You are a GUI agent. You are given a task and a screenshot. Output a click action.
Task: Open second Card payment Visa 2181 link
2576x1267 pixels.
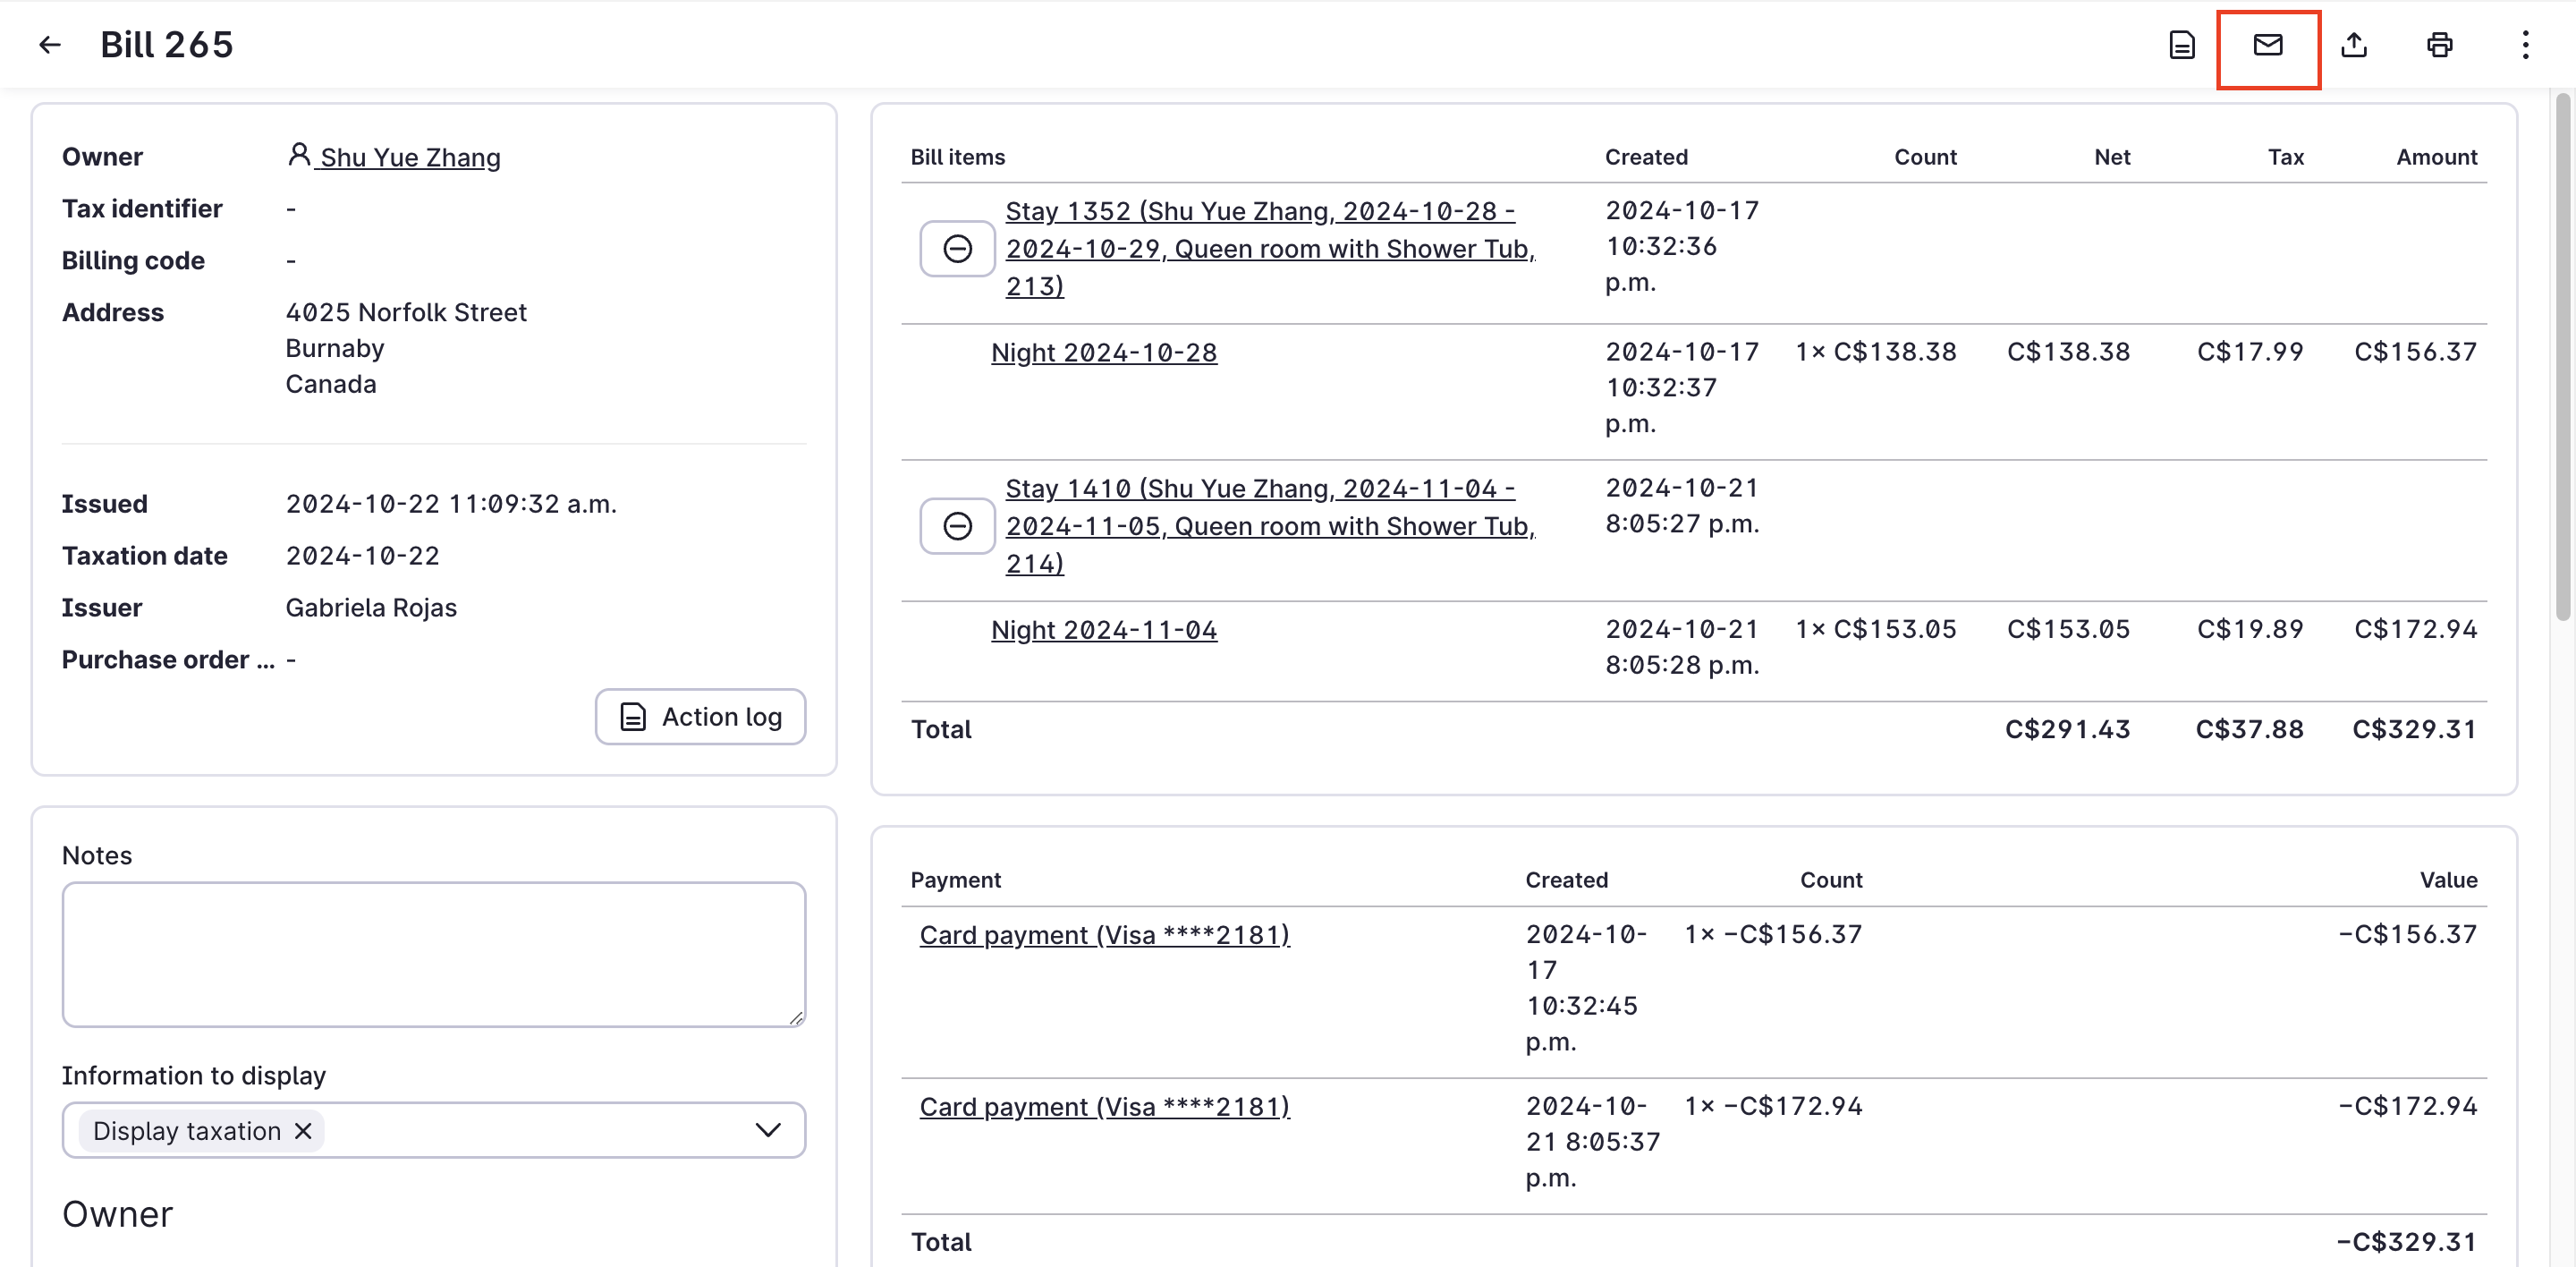tap(1104, 1107)
